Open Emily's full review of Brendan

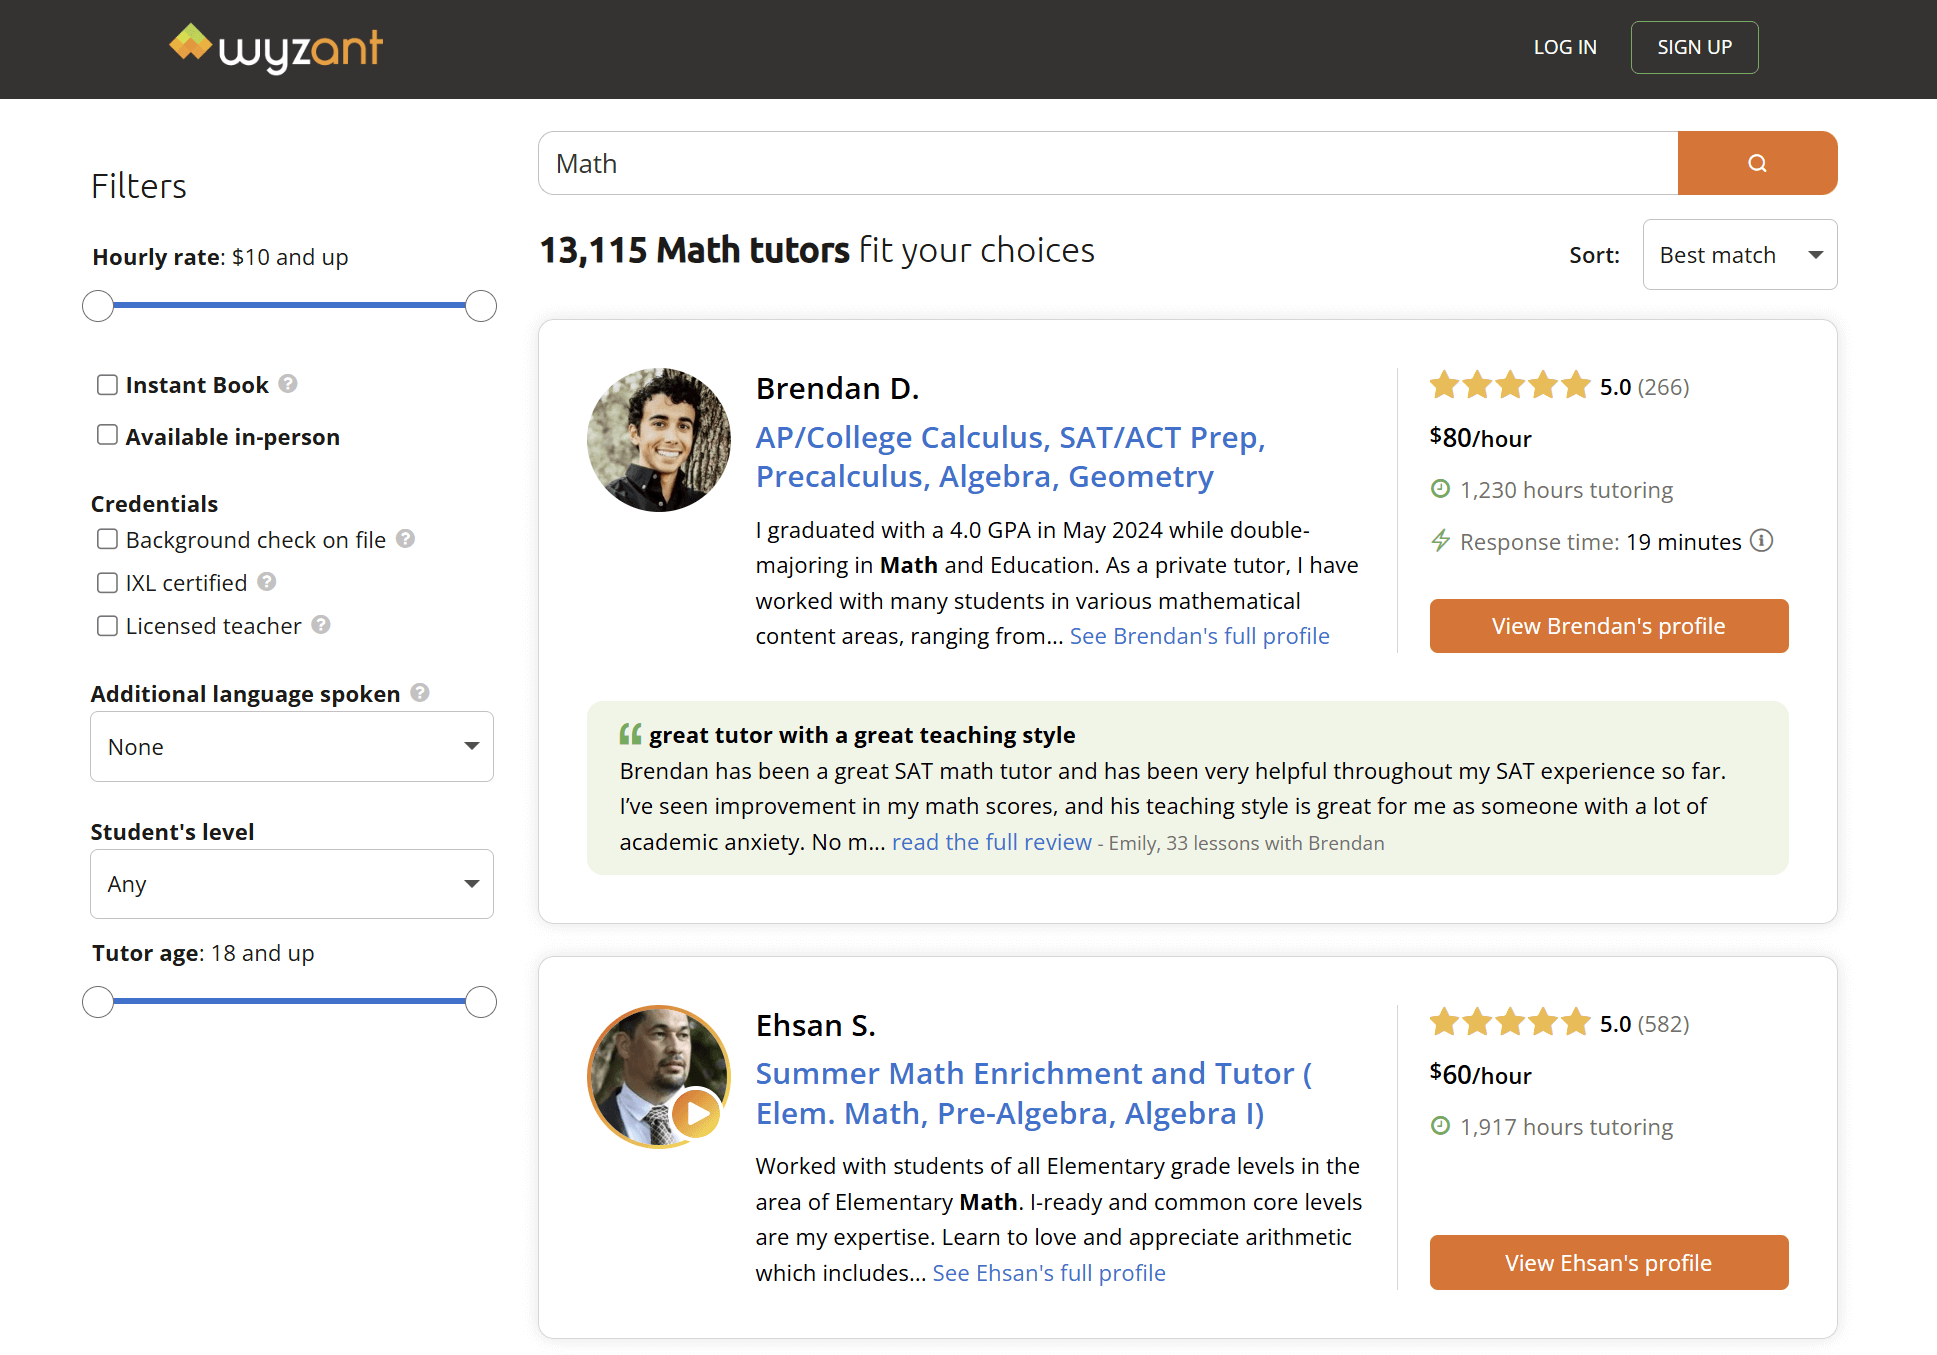tap(991, 842)
